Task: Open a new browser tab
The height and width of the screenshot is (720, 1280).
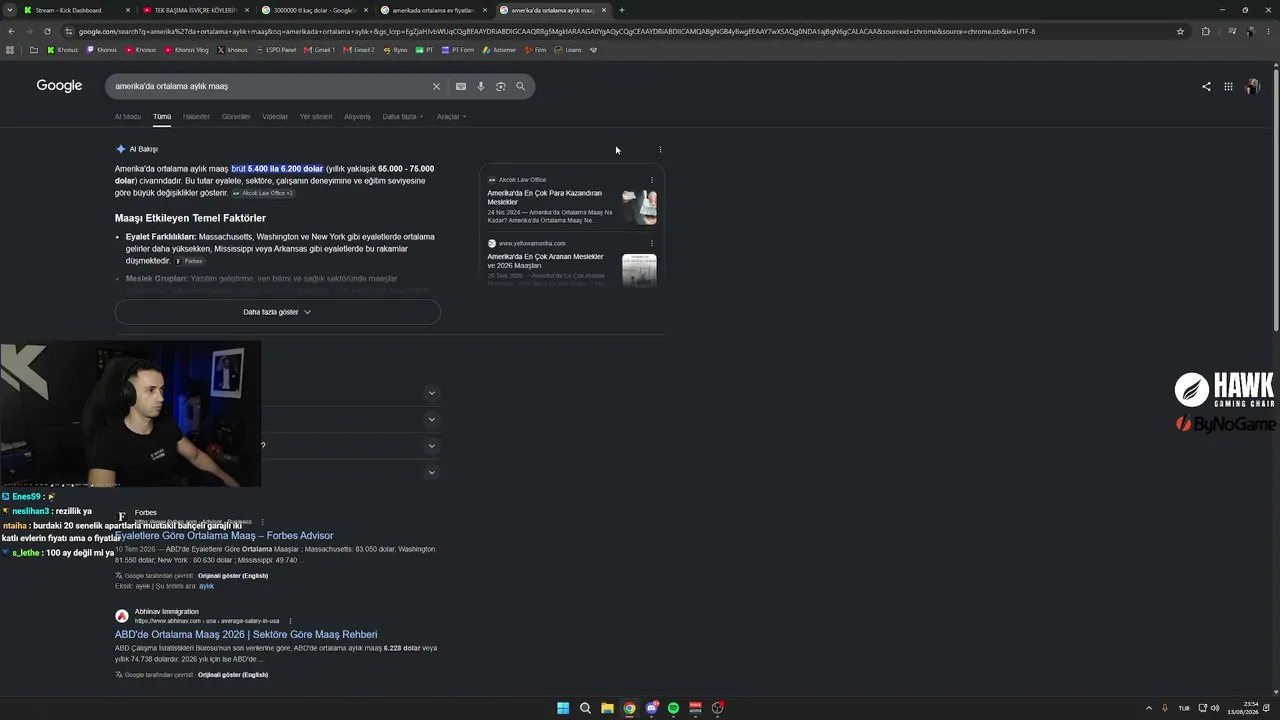Action: (622, 10)
